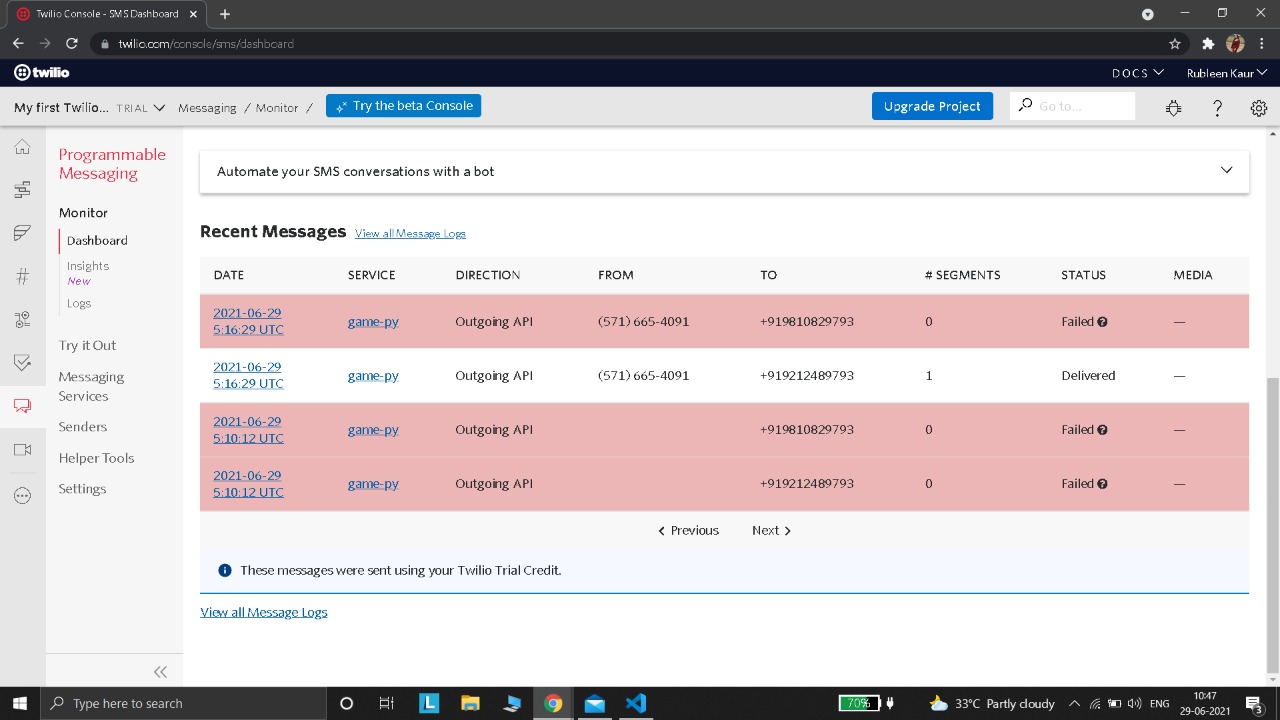This screenshot has height=720, width=1280.
Task: Show hidden system tray icons
Action: 1074,703
